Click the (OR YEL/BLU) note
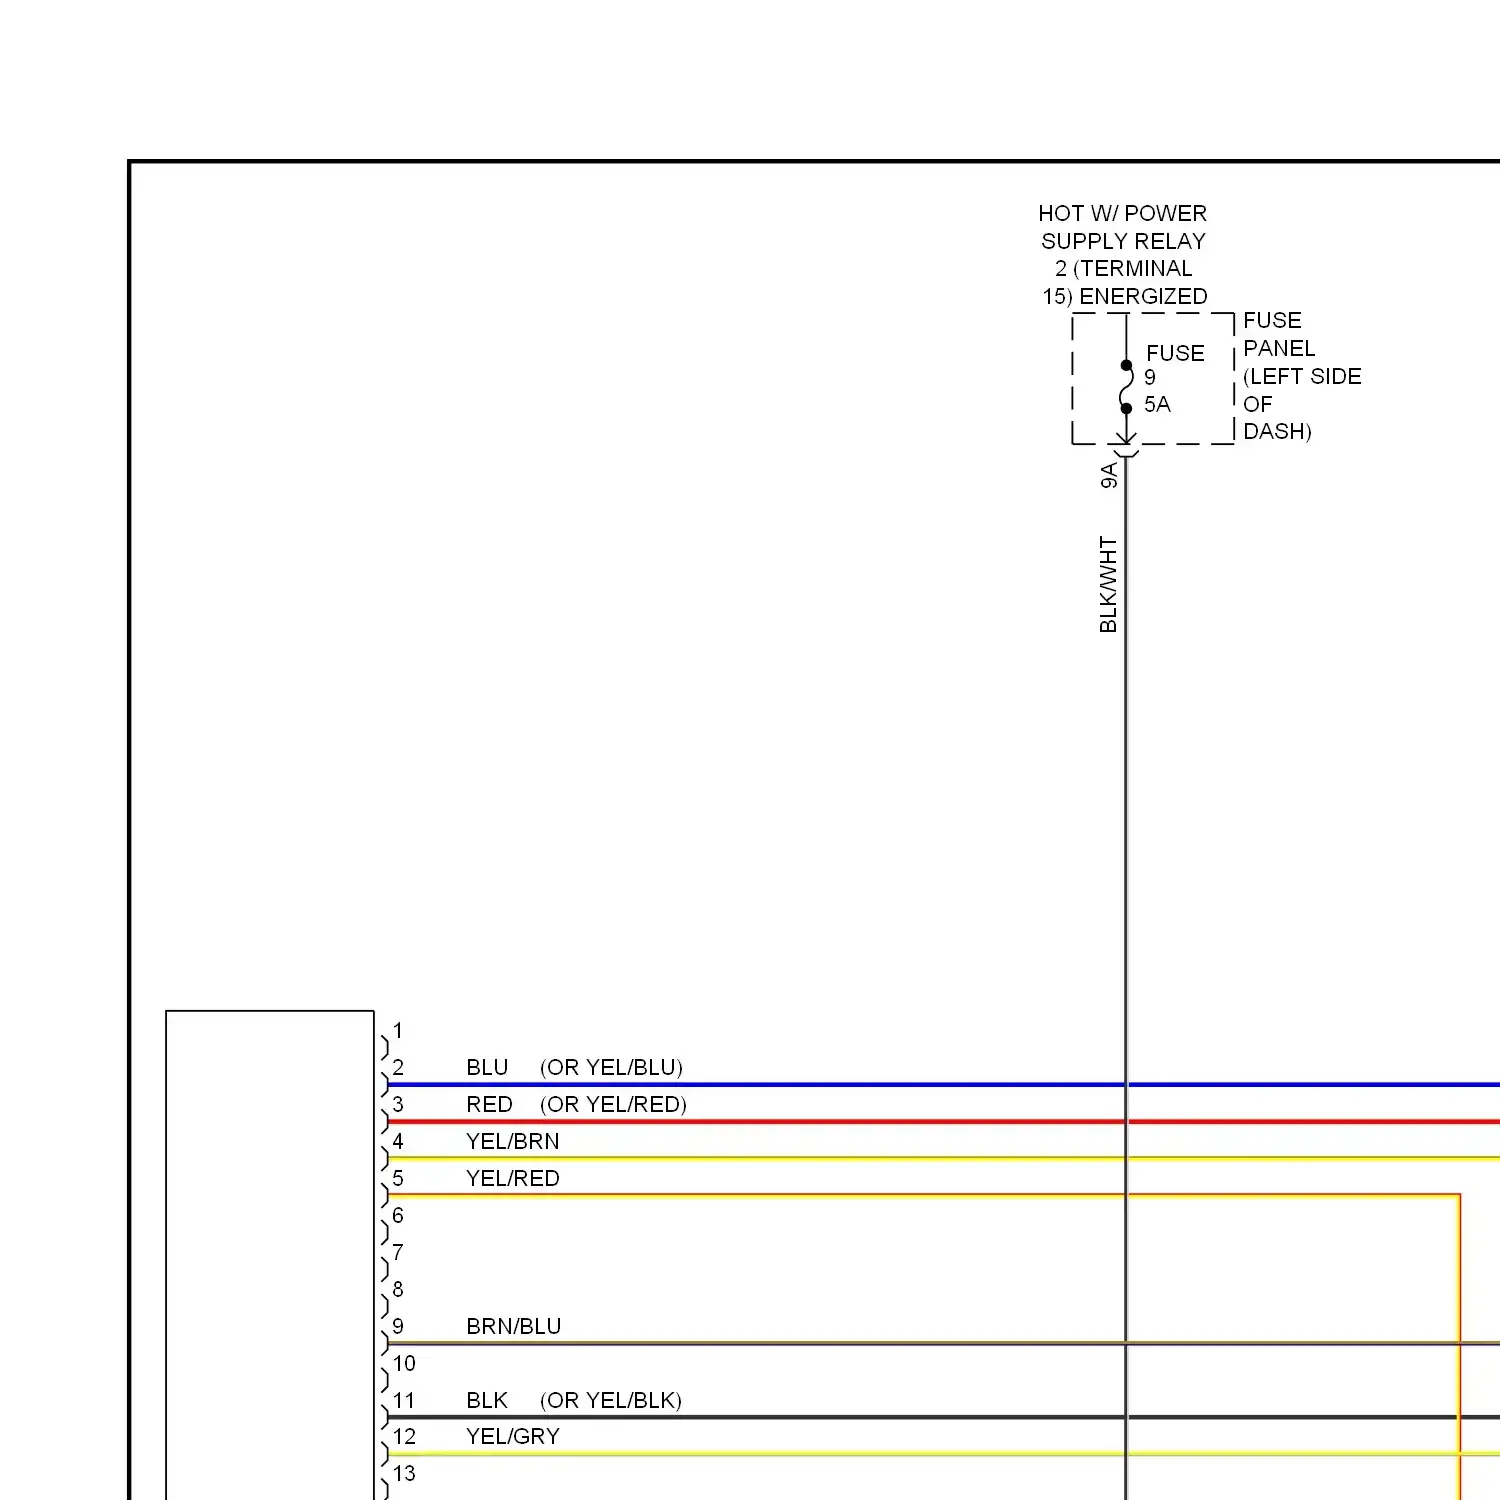Image resolution: width=1500 pixels, height=1500 pixels. coord(611,1068)
